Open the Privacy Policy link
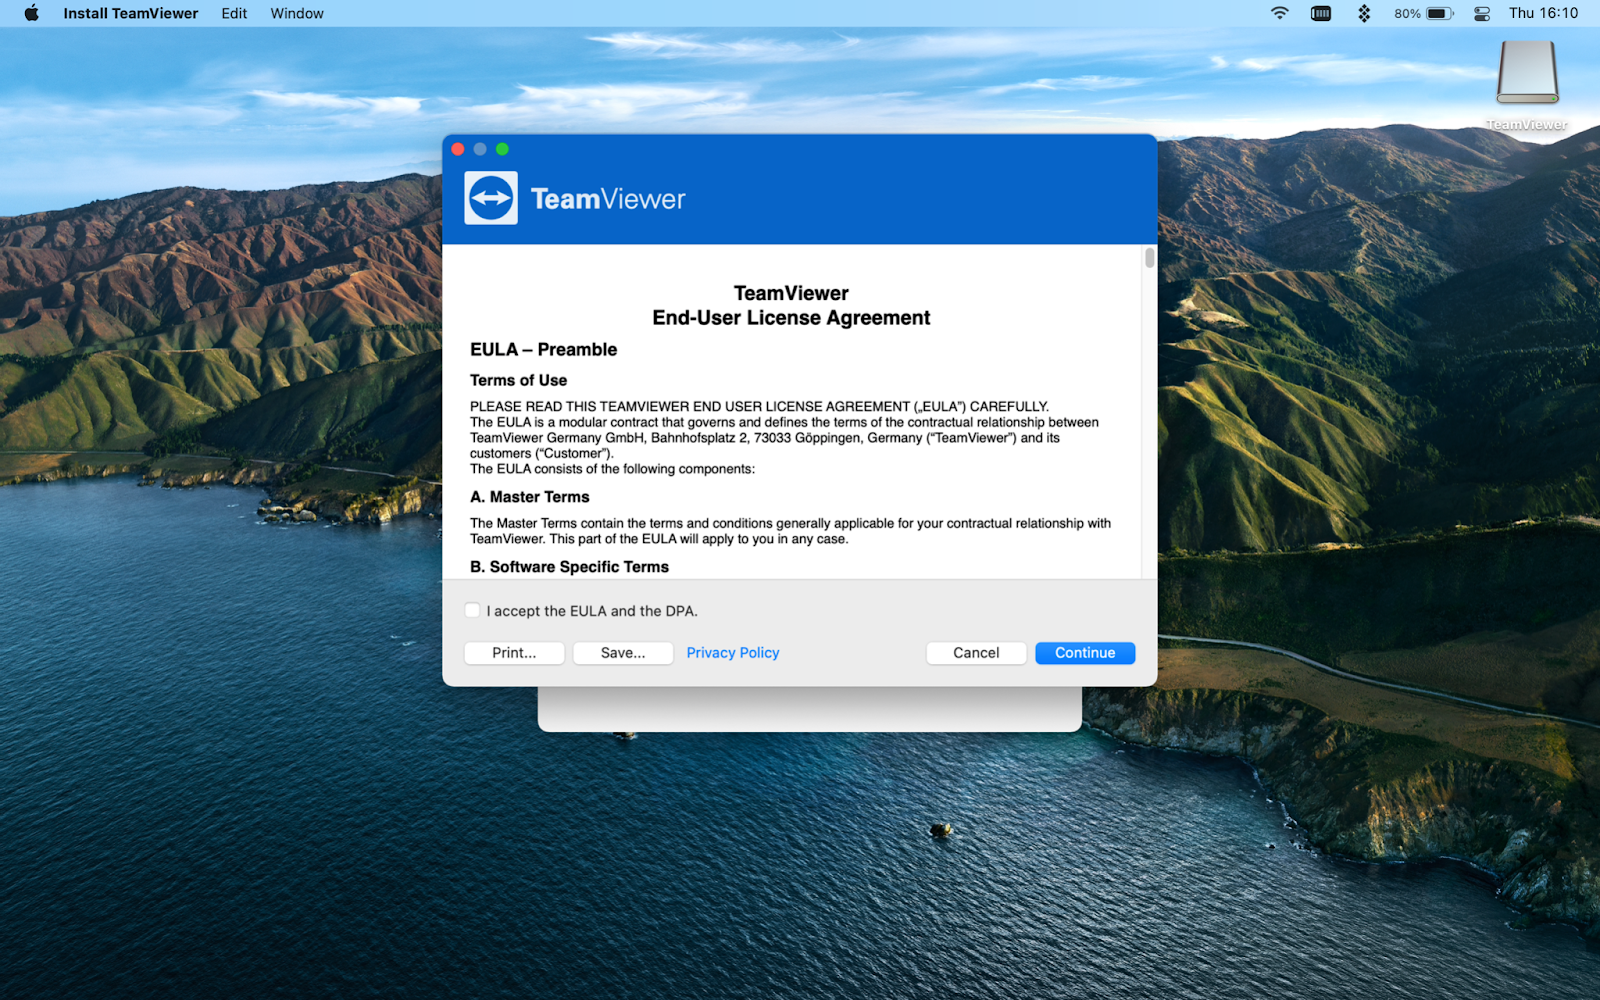This screenshot has height=1000, width=1600. click(733, 653)
